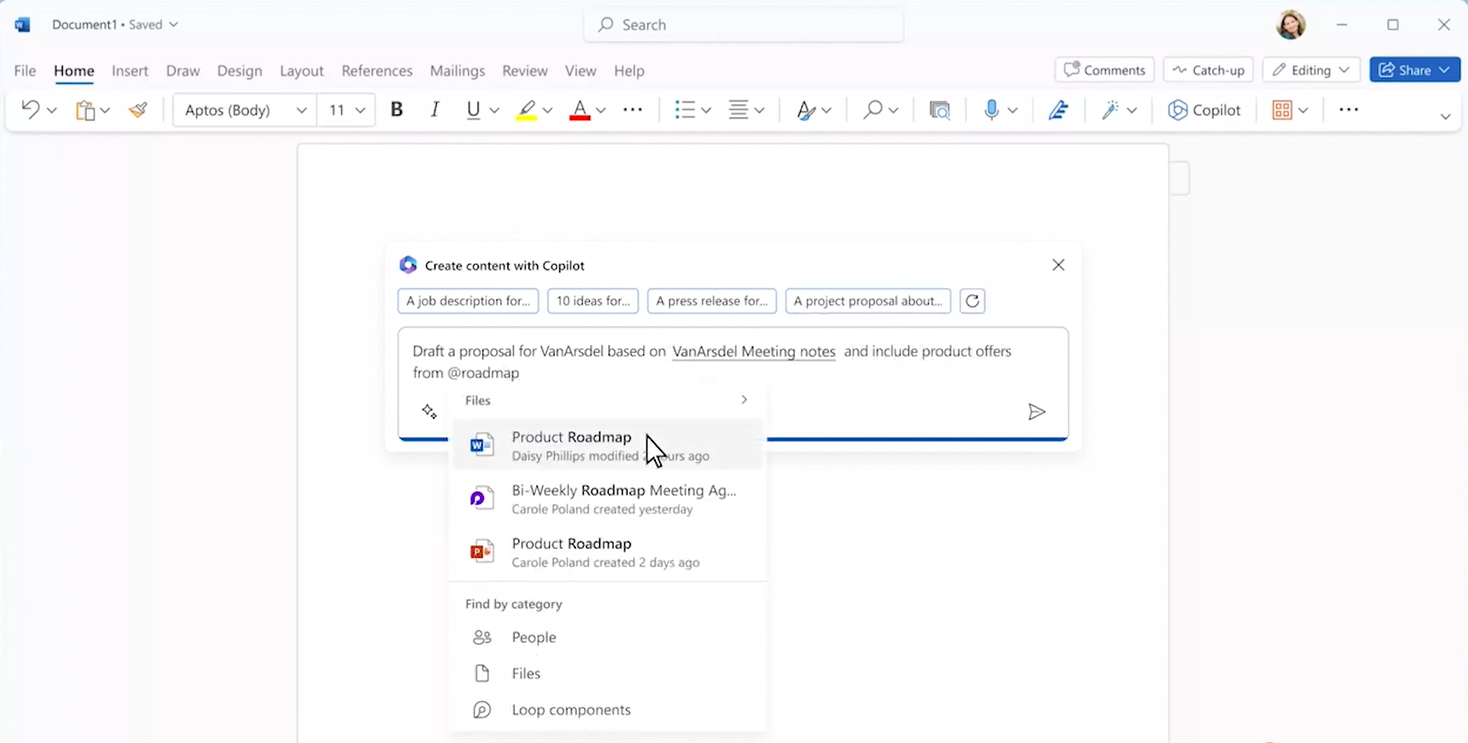
Task: Toggle Bold formatting
Action: pyautogui.click(x=397, y=110)
